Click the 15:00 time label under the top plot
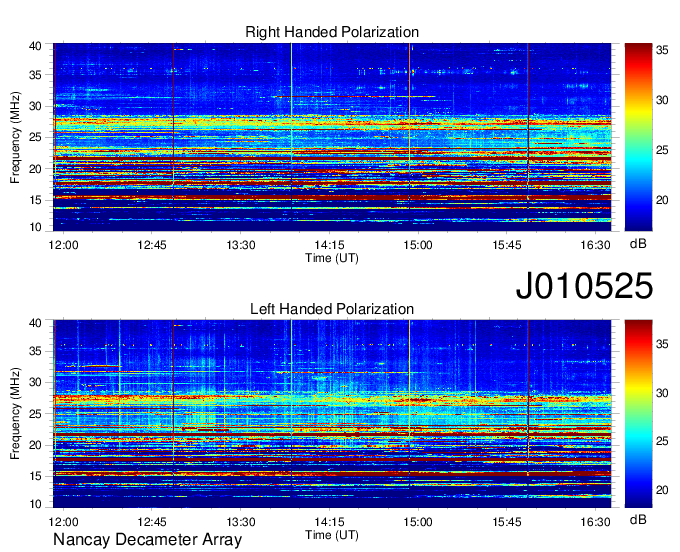This screenshot has width=680, height=552. (x=418, y=245)
